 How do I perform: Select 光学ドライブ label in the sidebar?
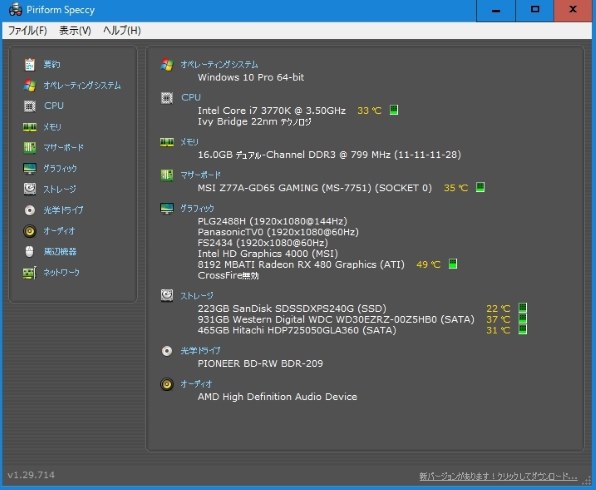pyautogui.click(x=63, y=210)
